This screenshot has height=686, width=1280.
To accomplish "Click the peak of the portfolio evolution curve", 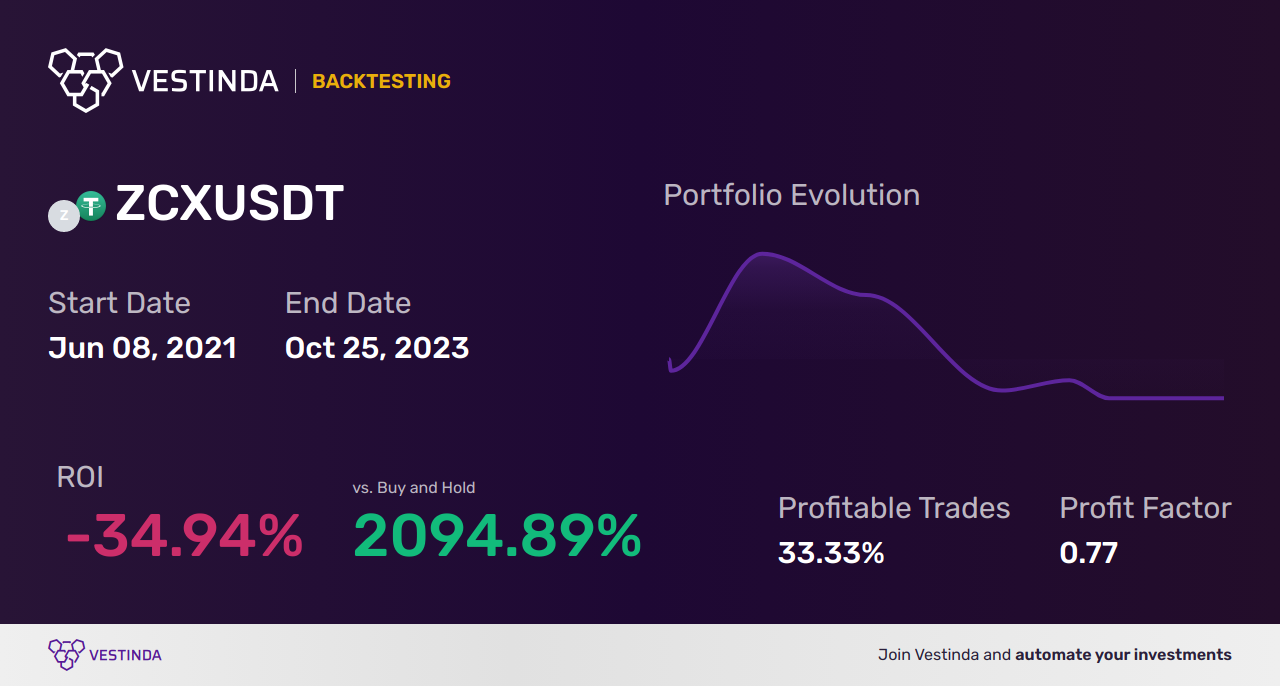I will click(x=762, y=254).
